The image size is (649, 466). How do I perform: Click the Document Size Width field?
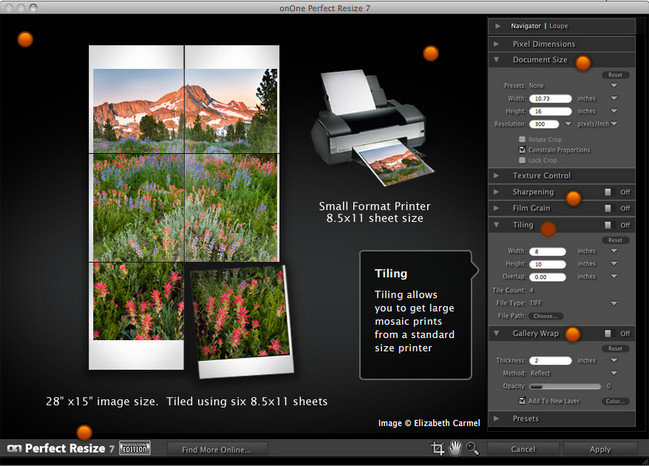[x=550, y=98]
